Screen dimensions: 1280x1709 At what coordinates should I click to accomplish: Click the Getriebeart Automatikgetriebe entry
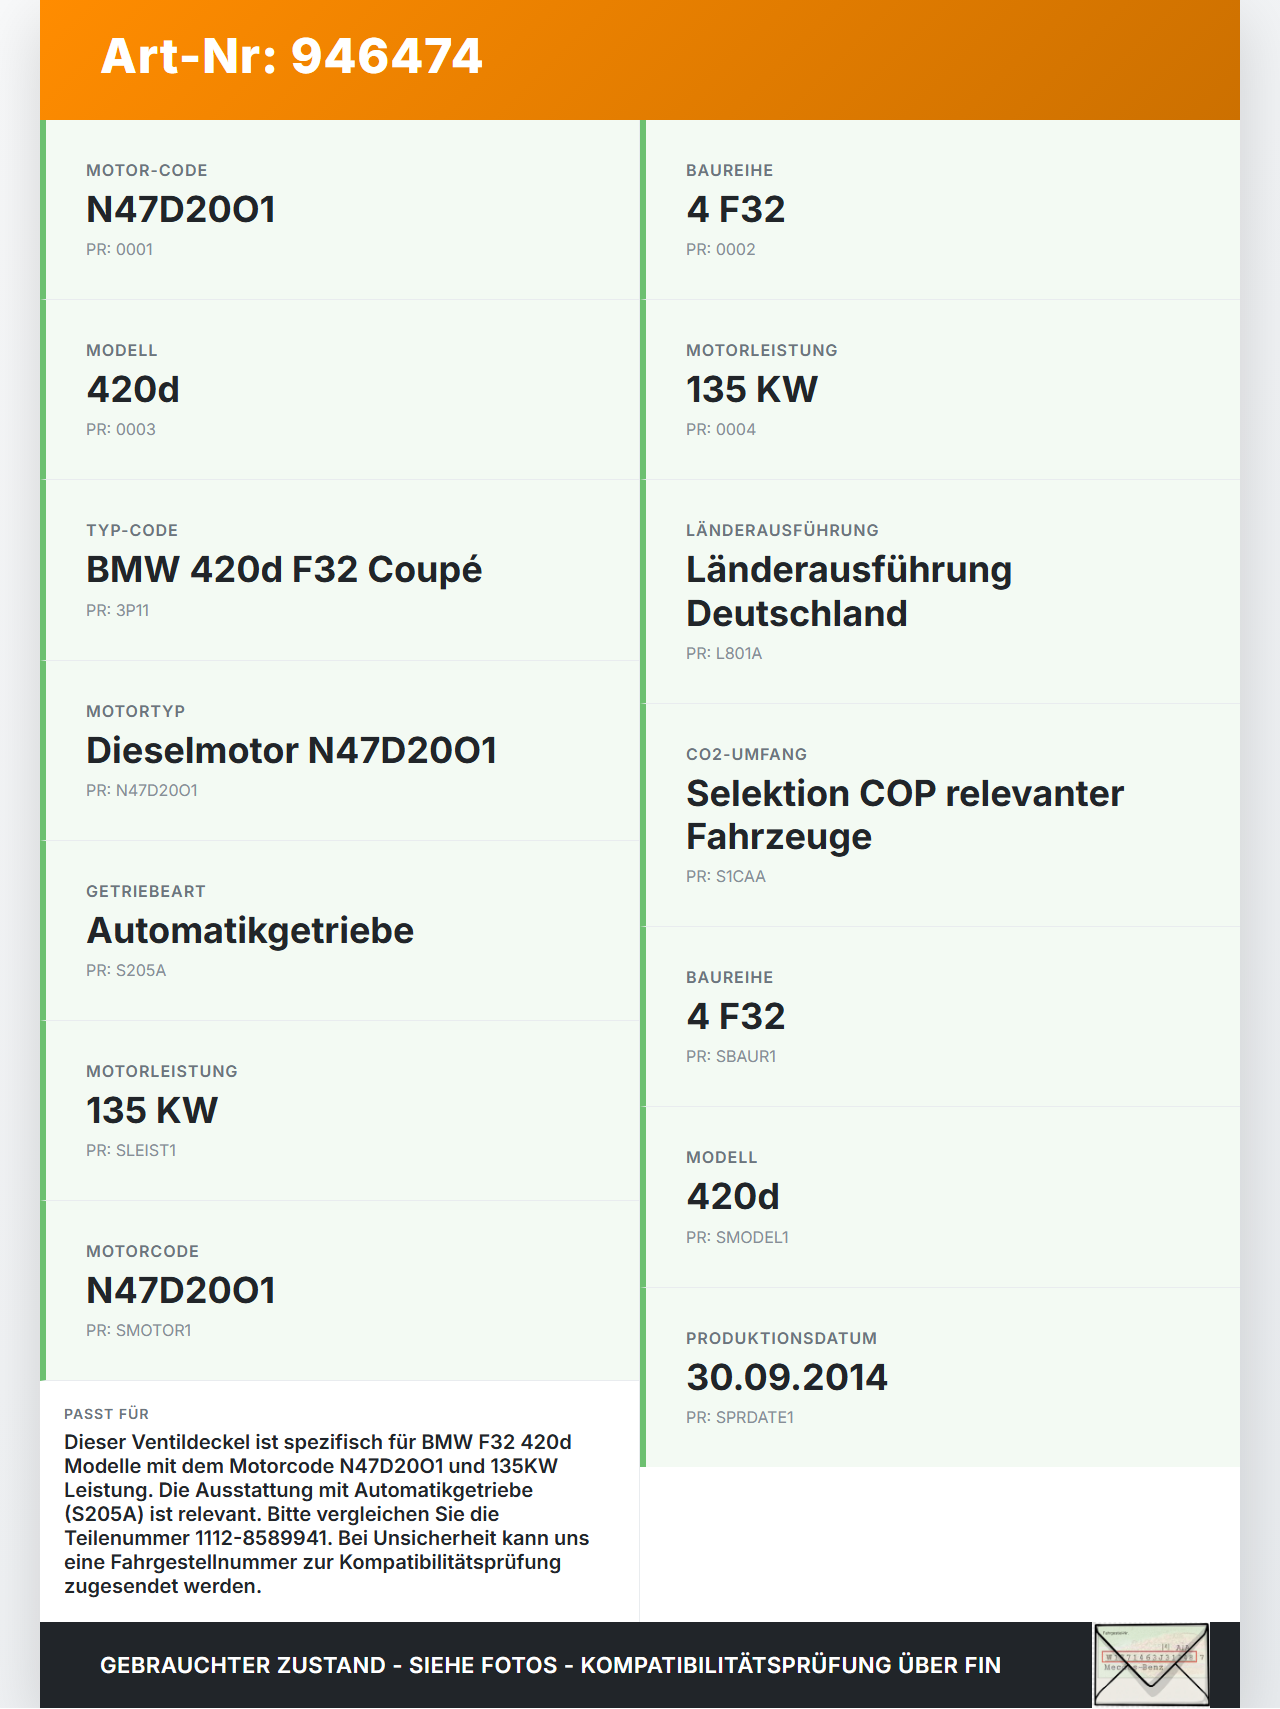[x=340, y=931]
